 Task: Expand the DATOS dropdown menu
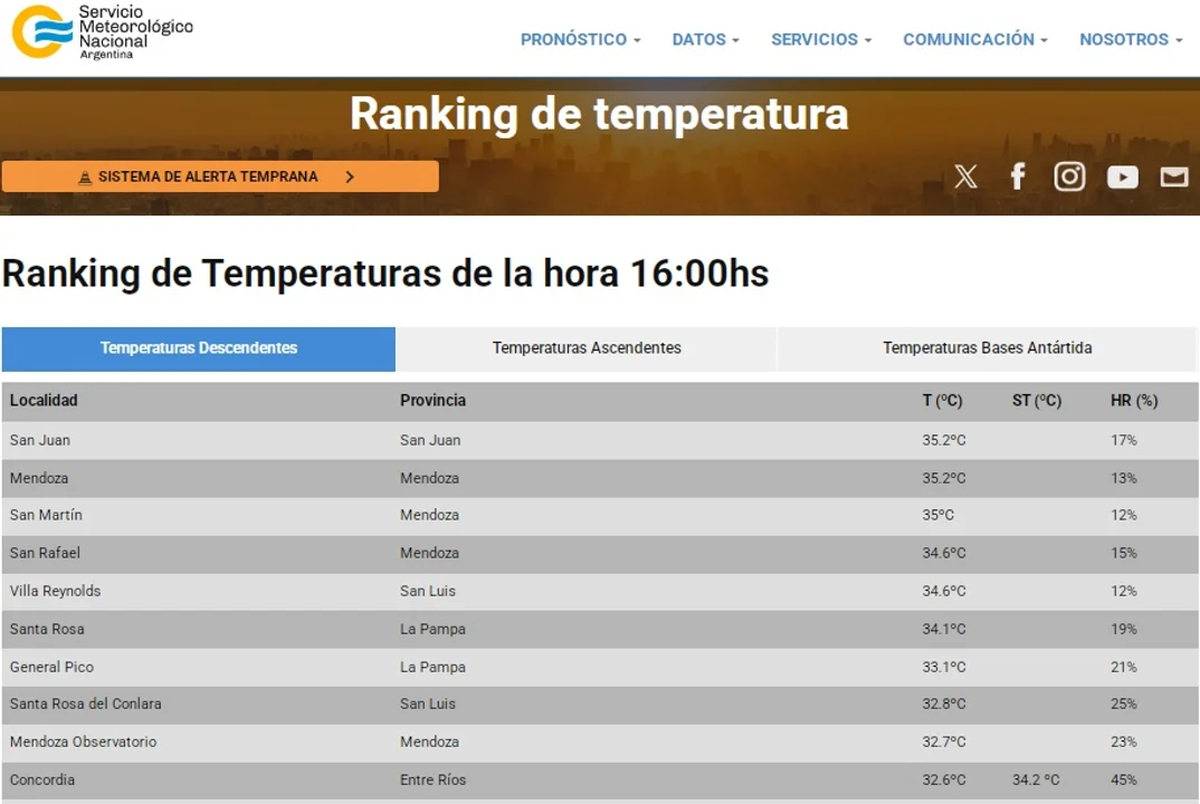pos(705,39)
